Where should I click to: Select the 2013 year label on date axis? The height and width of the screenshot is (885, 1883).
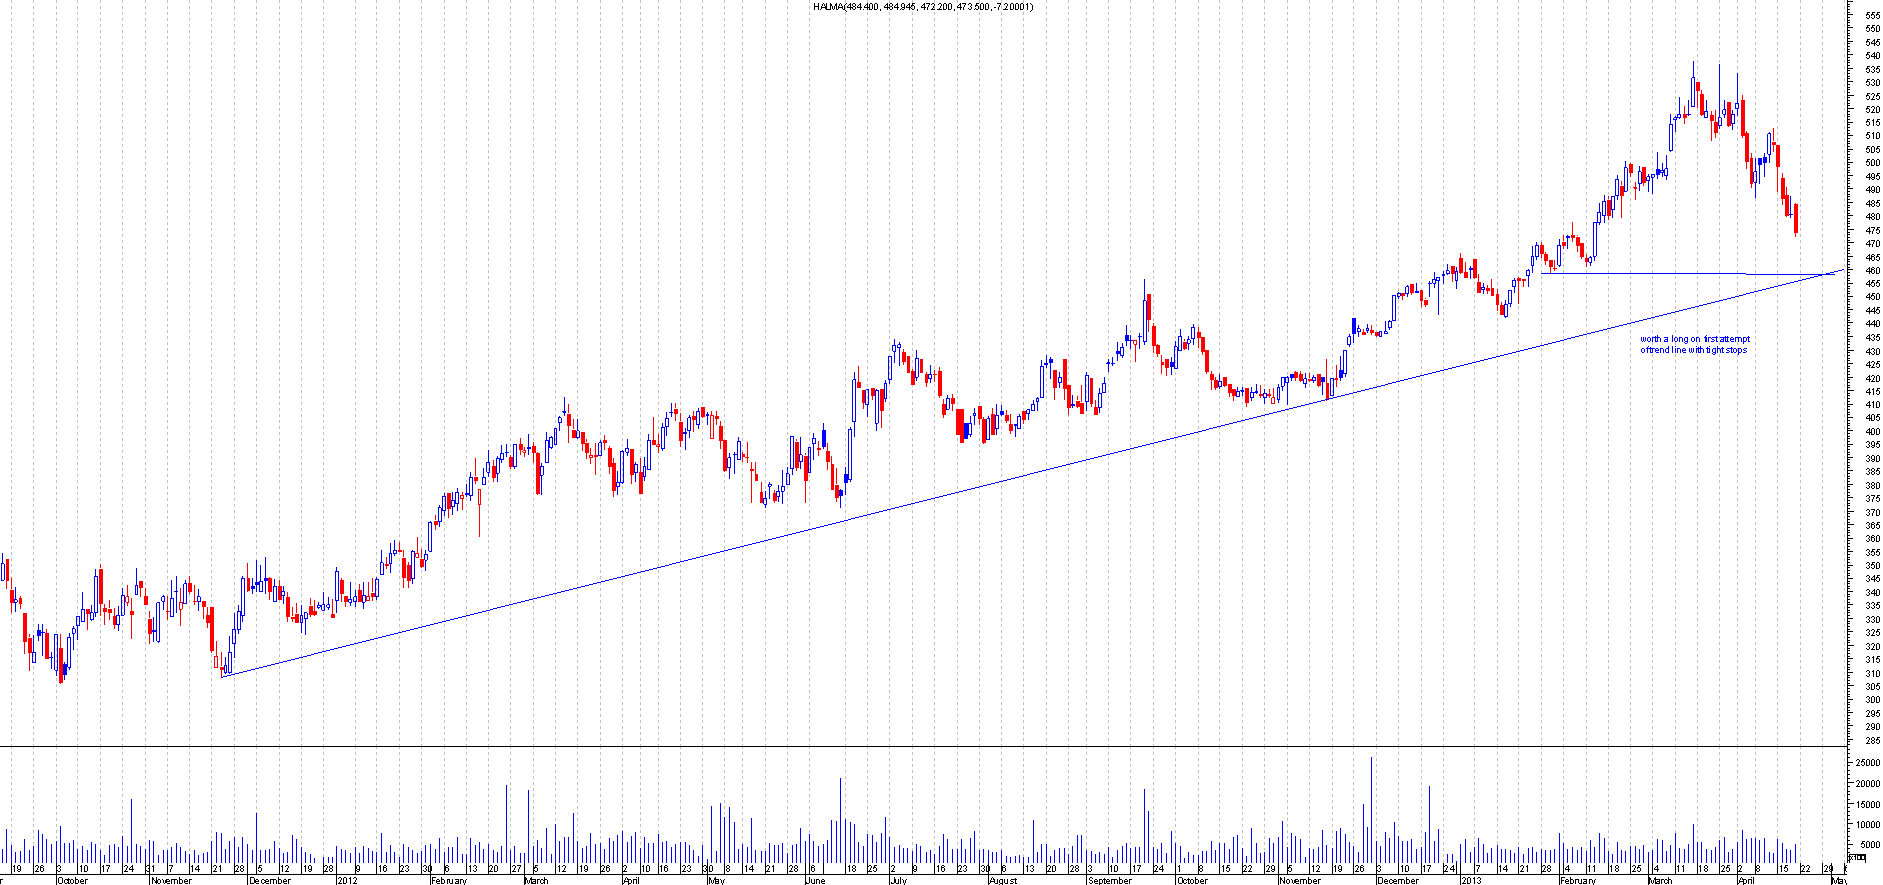click(x=1470, y=881)
